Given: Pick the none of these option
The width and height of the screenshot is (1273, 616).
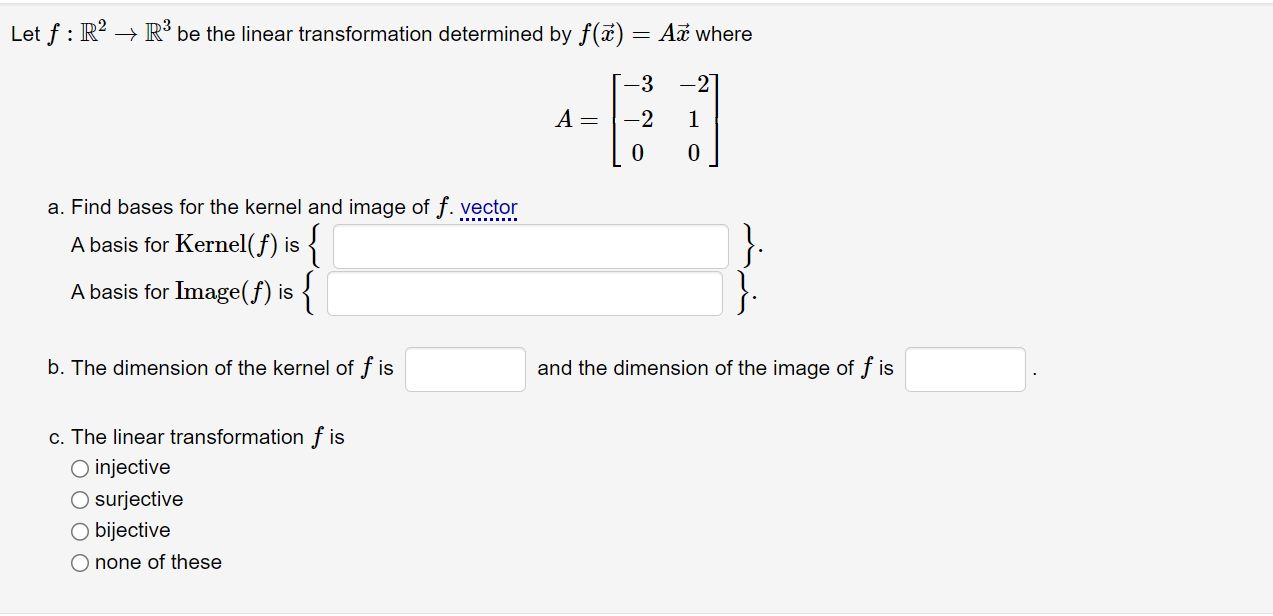Looking at the screenshot, I should coord(79,562).
